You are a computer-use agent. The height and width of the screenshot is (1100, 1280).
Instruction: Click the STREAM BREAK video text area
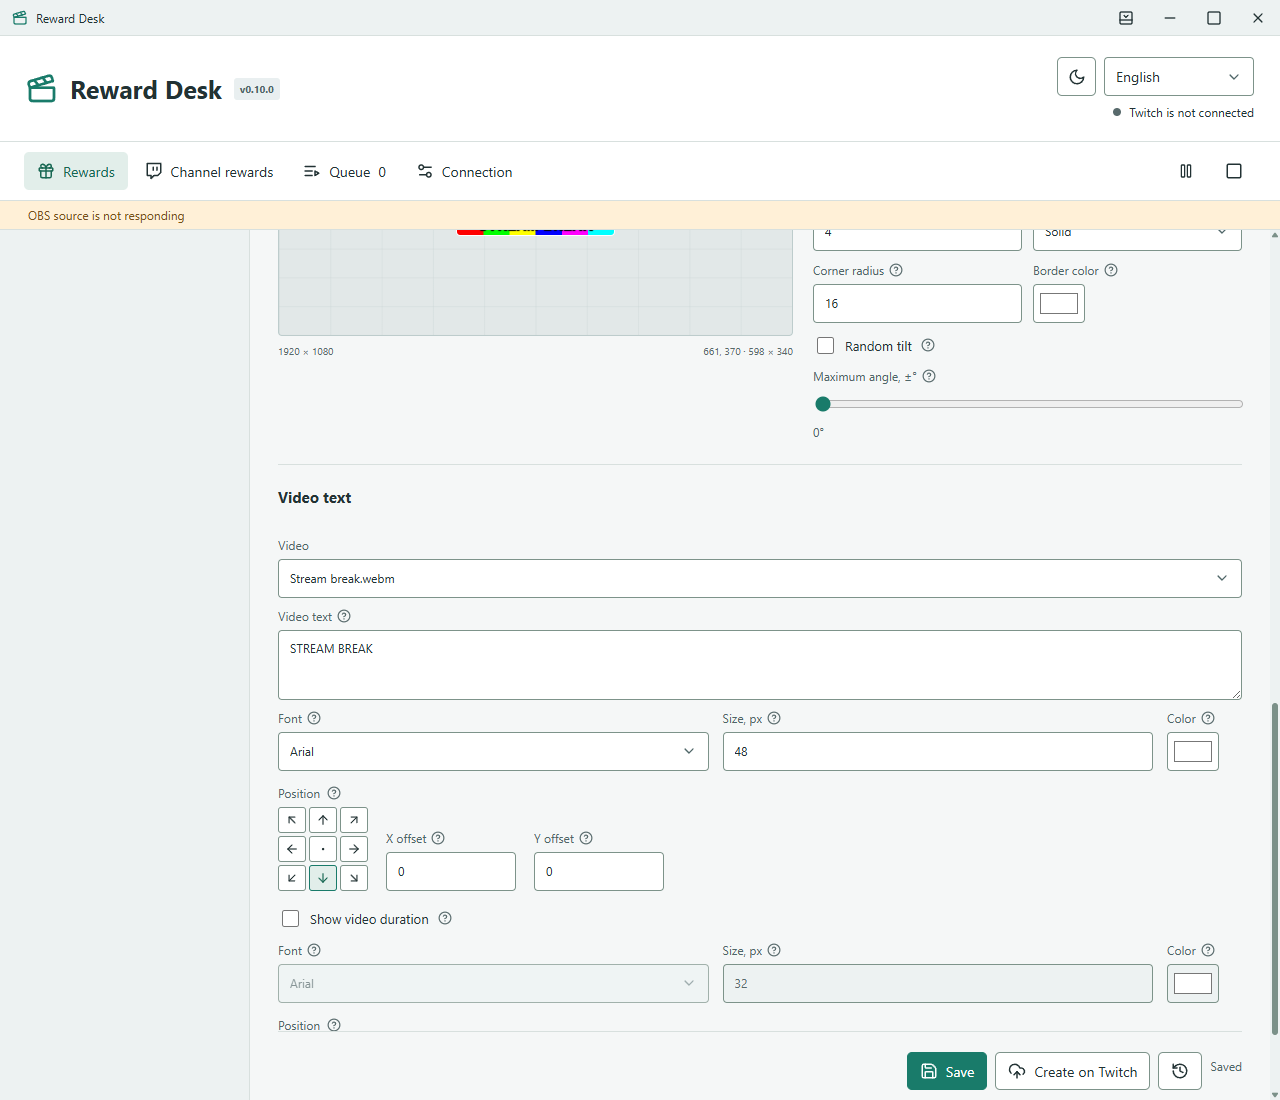pos(760,665)
